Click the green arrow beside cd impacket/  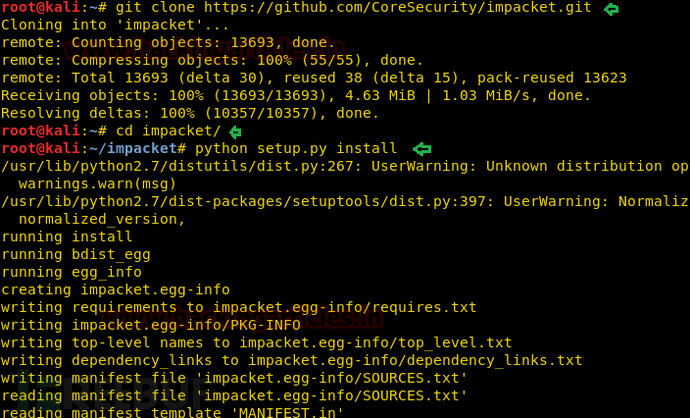coord(235,132)
